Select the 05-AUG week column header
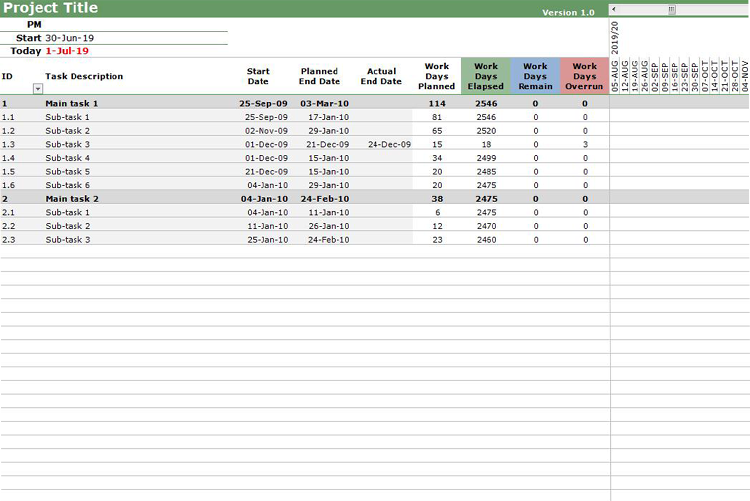This screenshot has width=750, height=501. pos(616,75)
